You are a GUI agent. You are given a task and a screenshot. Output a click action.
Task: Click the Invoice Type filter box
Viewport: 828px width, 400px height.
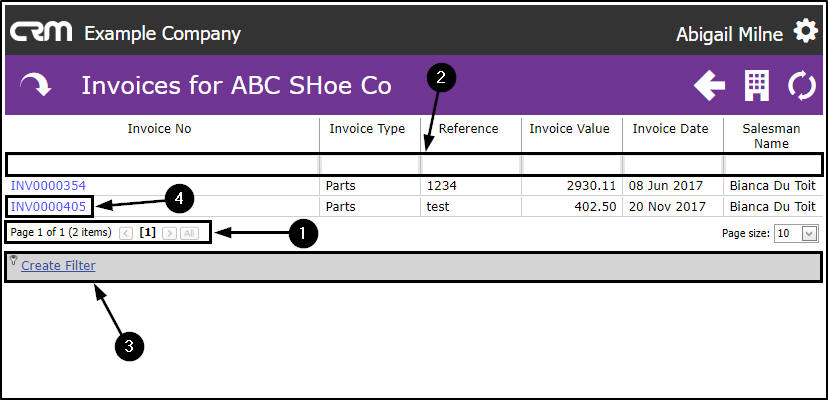[369, 163]
